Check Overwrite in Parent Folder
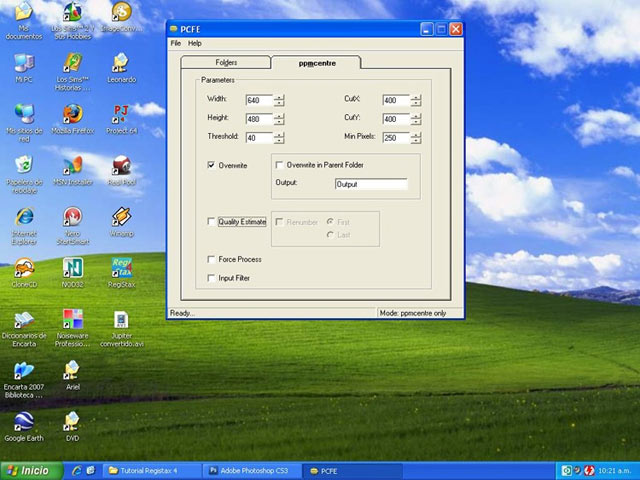 pyautogui.click(x=280, y=165)
